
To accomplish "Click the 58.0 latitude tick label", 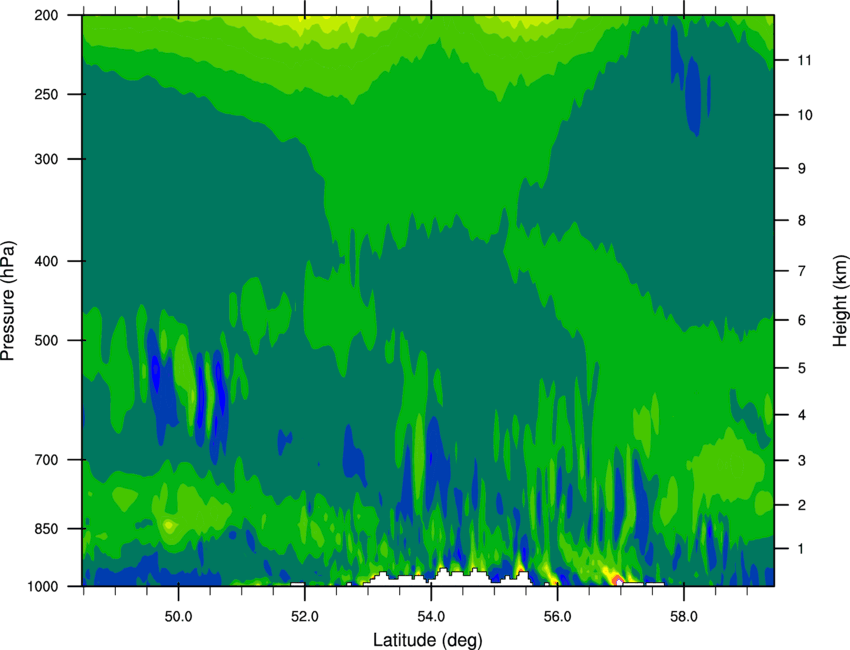I will click(684, 617).
